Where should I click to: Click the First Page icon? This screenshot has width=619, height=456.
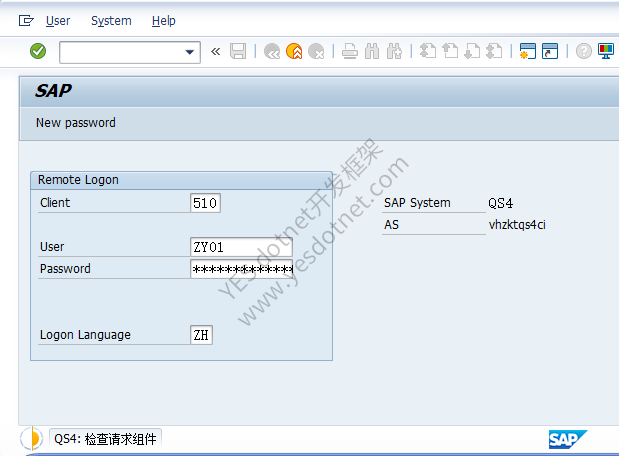point(428,51)
